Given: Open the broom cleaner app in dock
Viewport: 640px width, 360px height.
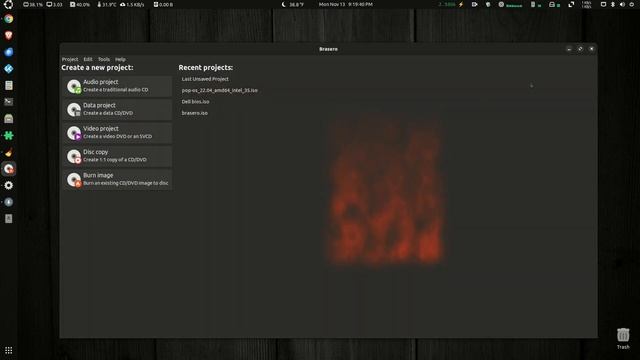Looking at the screenshot, I should (9, 152).
